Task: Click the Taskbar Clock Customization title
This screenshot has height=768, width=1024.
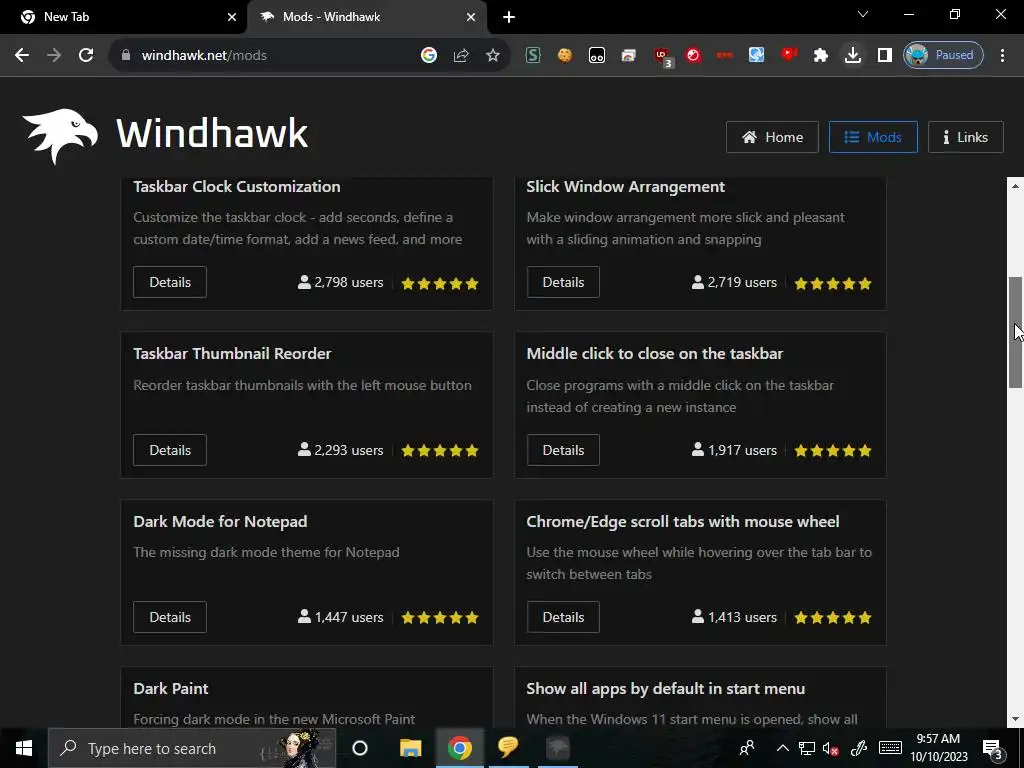Action: [236, 187]
